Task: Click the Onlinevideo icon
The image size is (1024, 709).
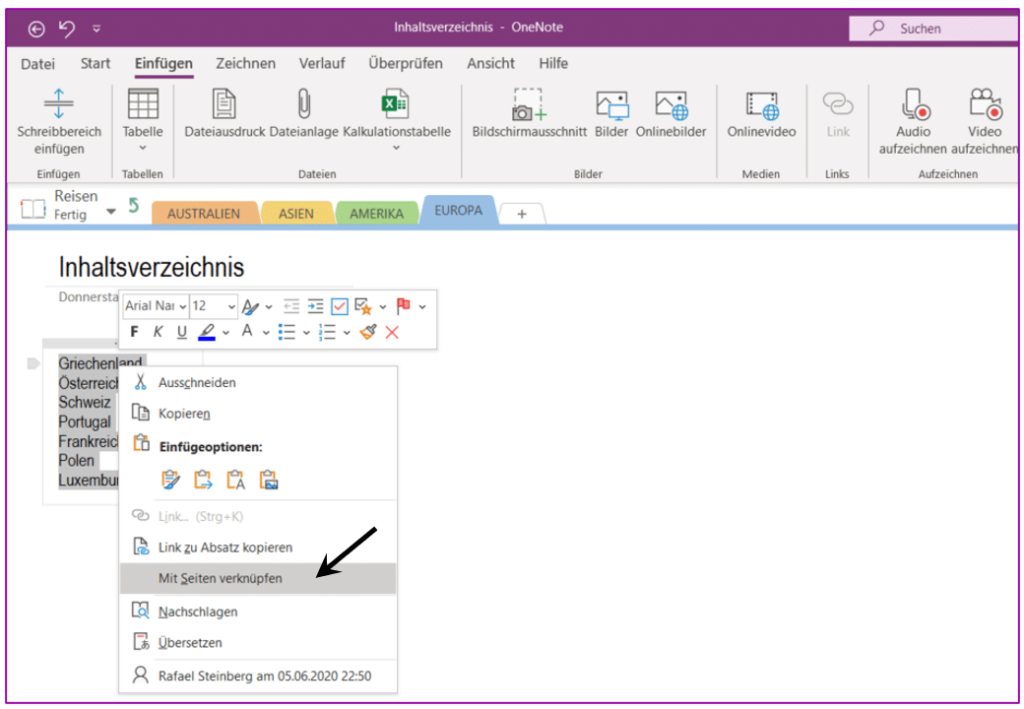Action: [762, 105]
